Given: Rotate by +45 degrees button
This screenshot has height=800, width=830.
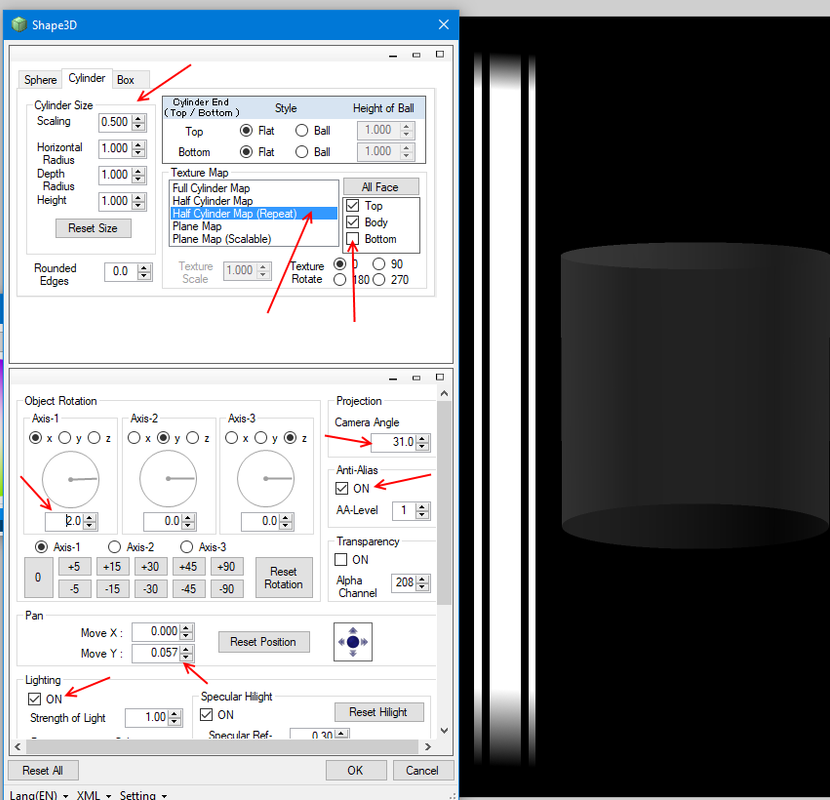Looking at the screenshot, I should [x=188, y=567].
